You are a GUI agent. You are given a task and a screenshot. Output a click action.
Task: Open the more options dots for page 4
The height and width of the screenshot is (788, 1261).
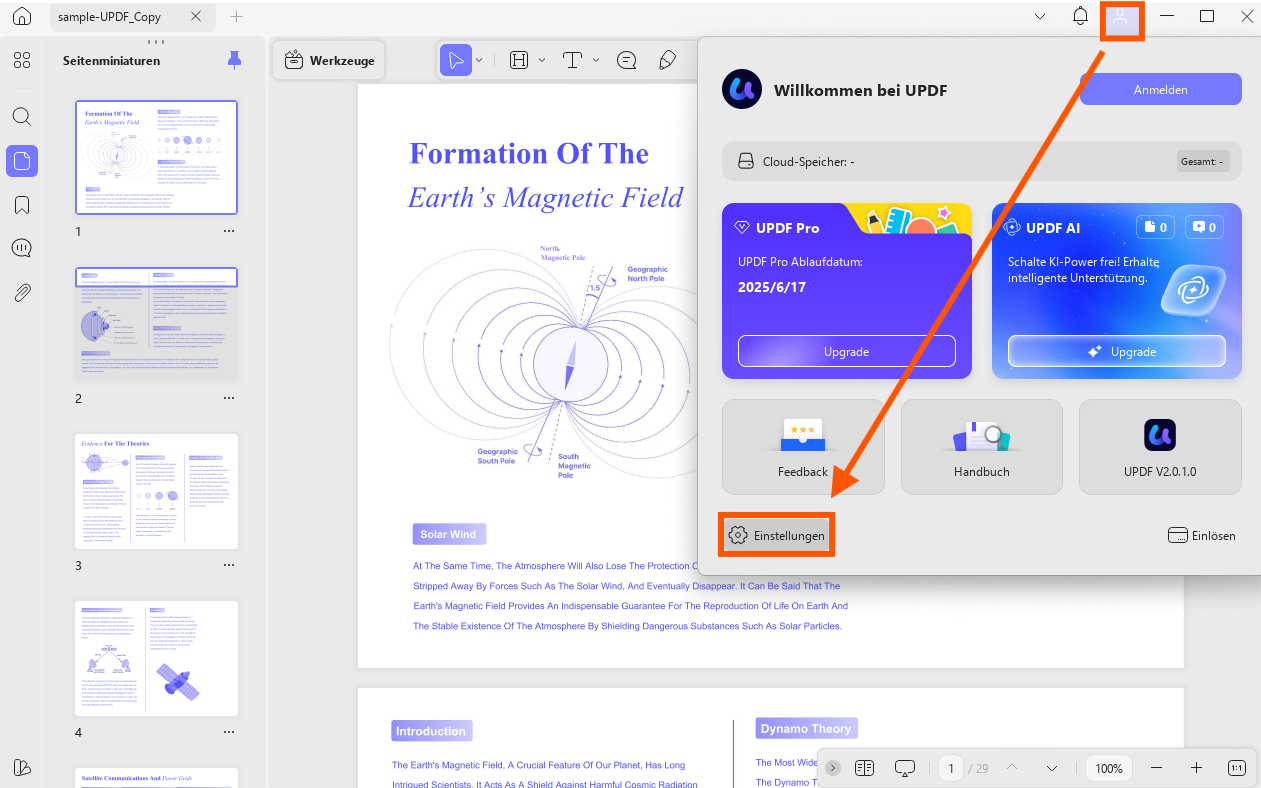tap(229, 732)
